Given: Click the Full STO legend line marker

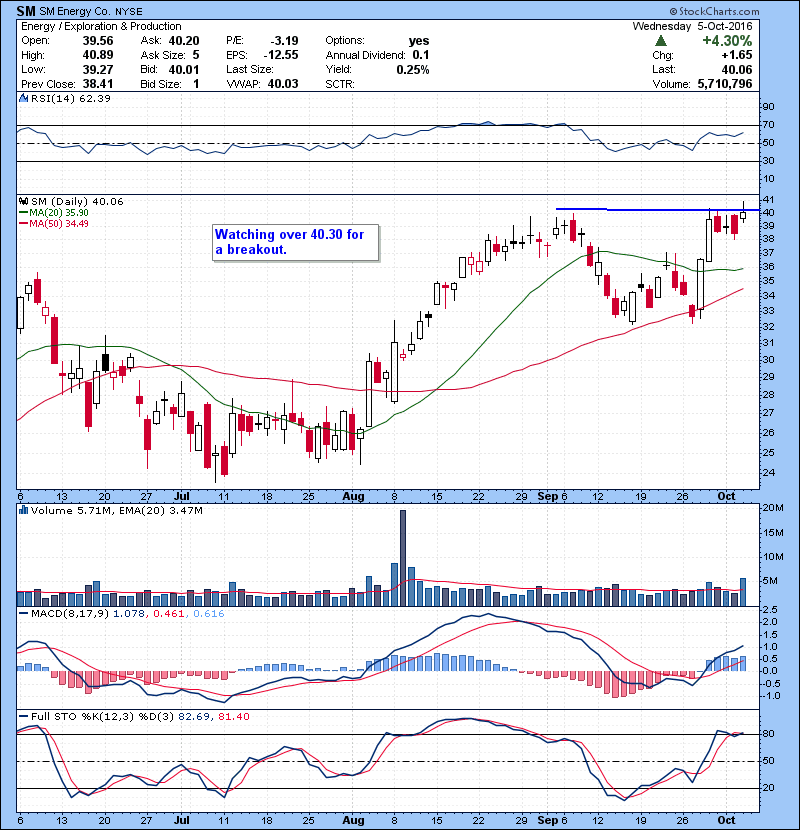Looking at the screenshot, I should (24, 716).
